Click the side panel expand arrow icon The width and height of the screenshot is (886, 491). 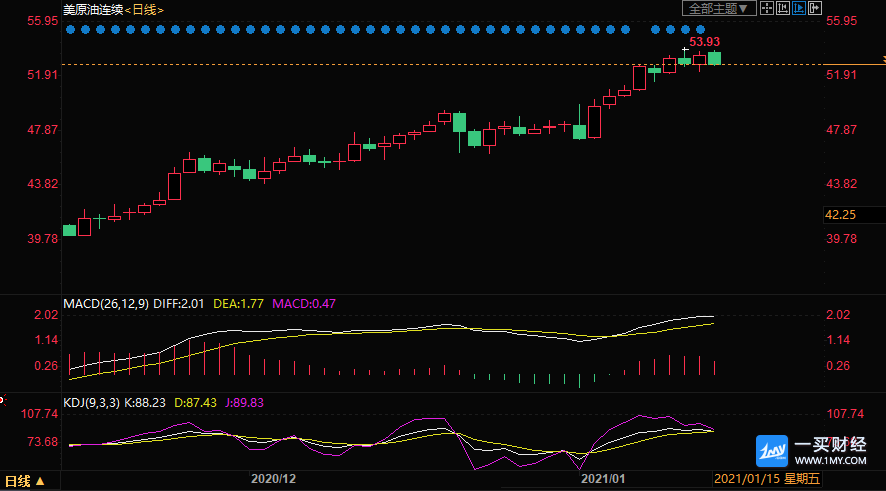815,8
